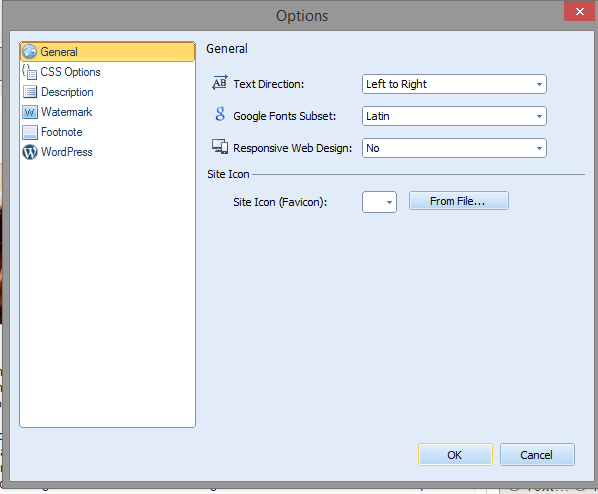
Task: Click the Google Fonts g icon
Action: click(x=220, y=114)
